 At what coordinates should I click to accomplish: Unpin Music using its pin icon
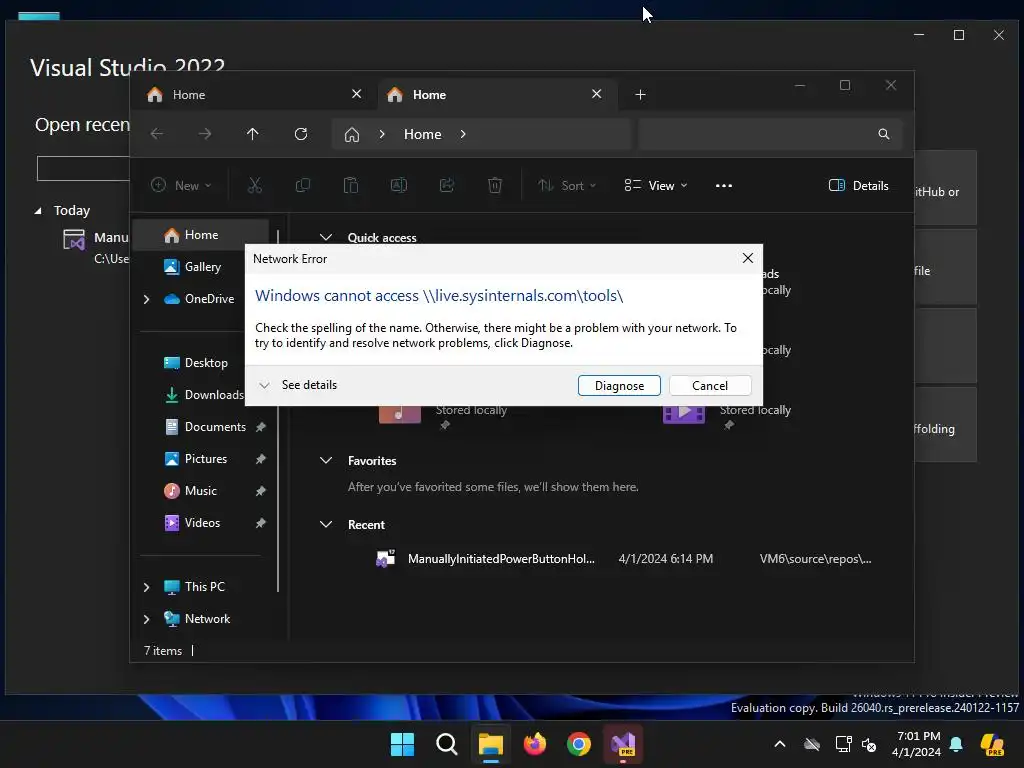(x=261, y=491)
